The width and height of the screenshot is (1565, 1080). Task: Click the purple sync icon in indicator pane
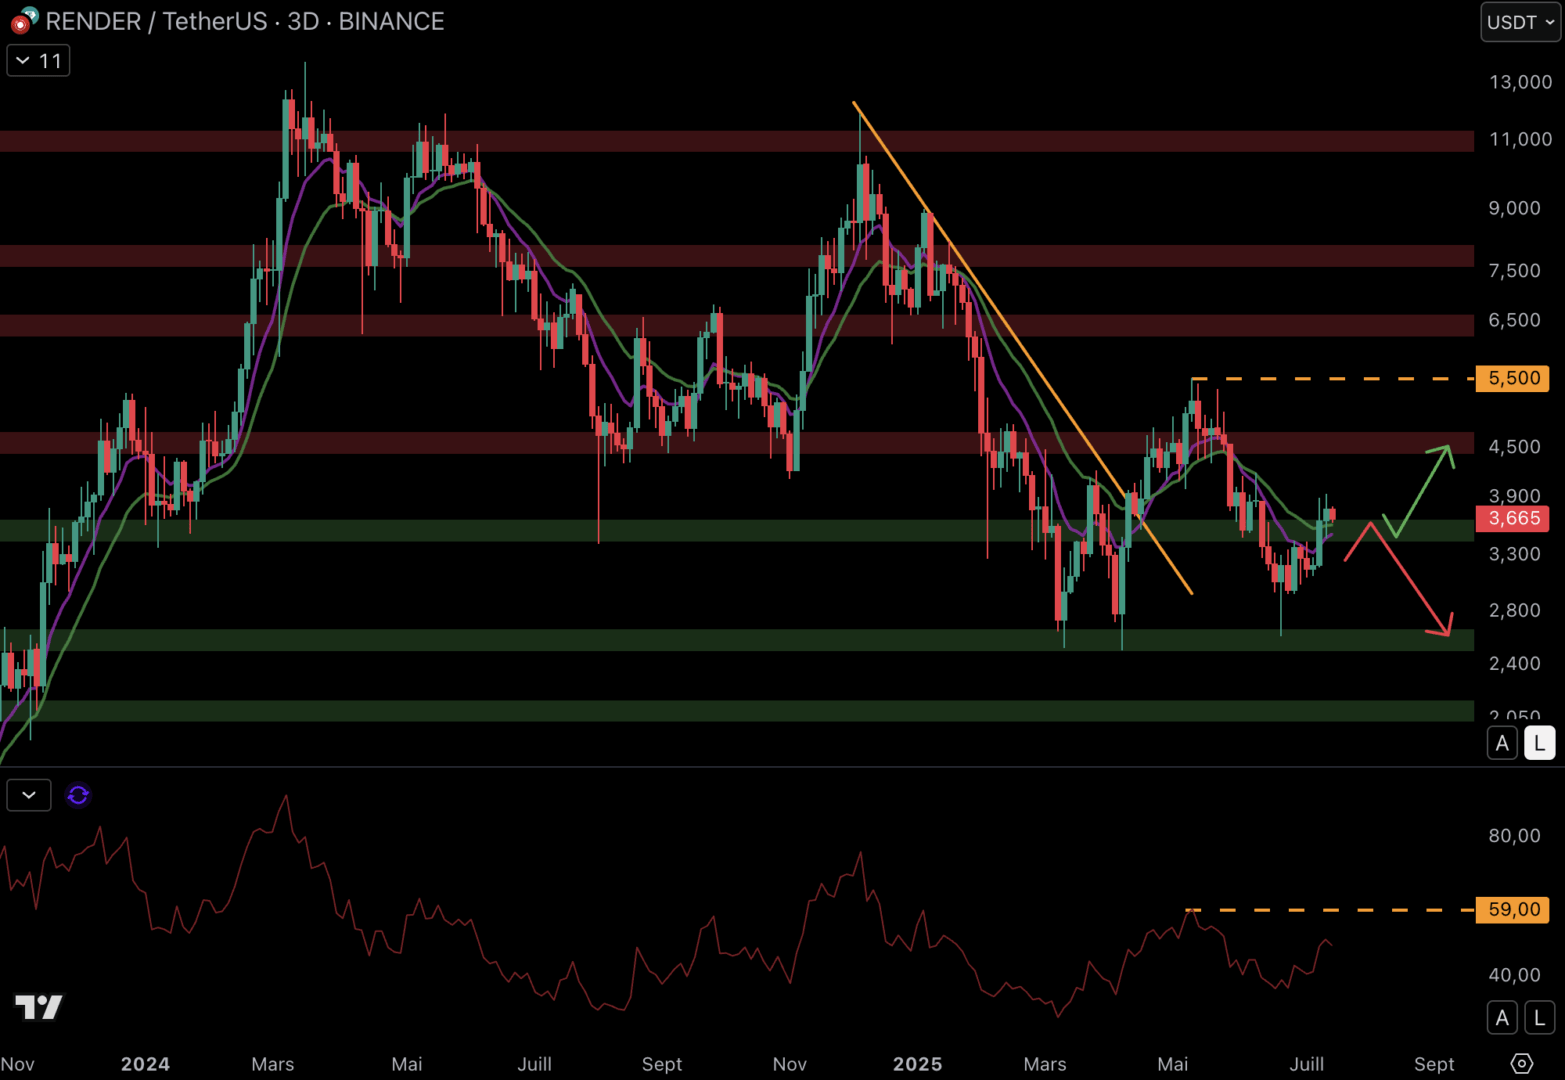tap(78, 795)
